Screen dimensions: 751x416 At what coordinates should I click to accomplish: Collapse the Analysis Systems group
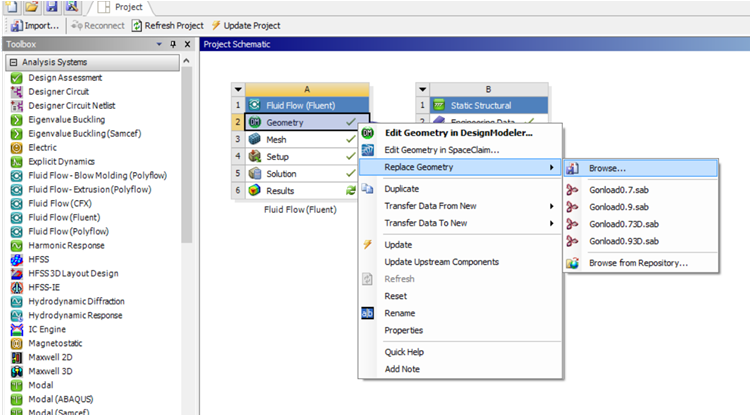coord(13,62)
